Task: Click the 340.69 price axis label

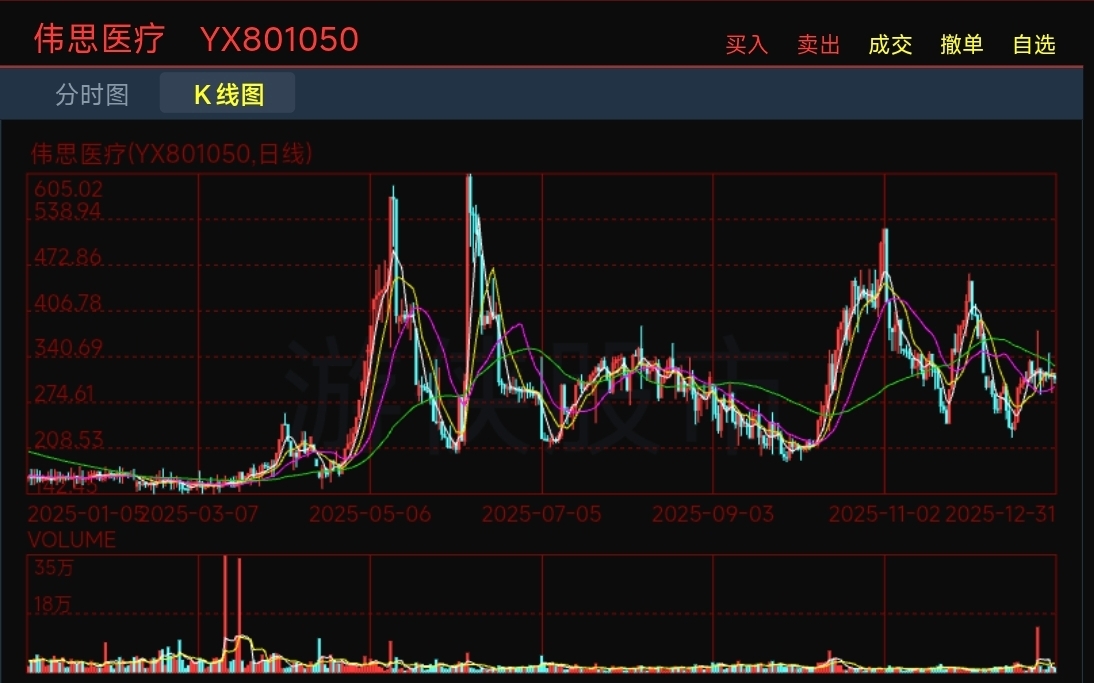Action: [68, 348]
